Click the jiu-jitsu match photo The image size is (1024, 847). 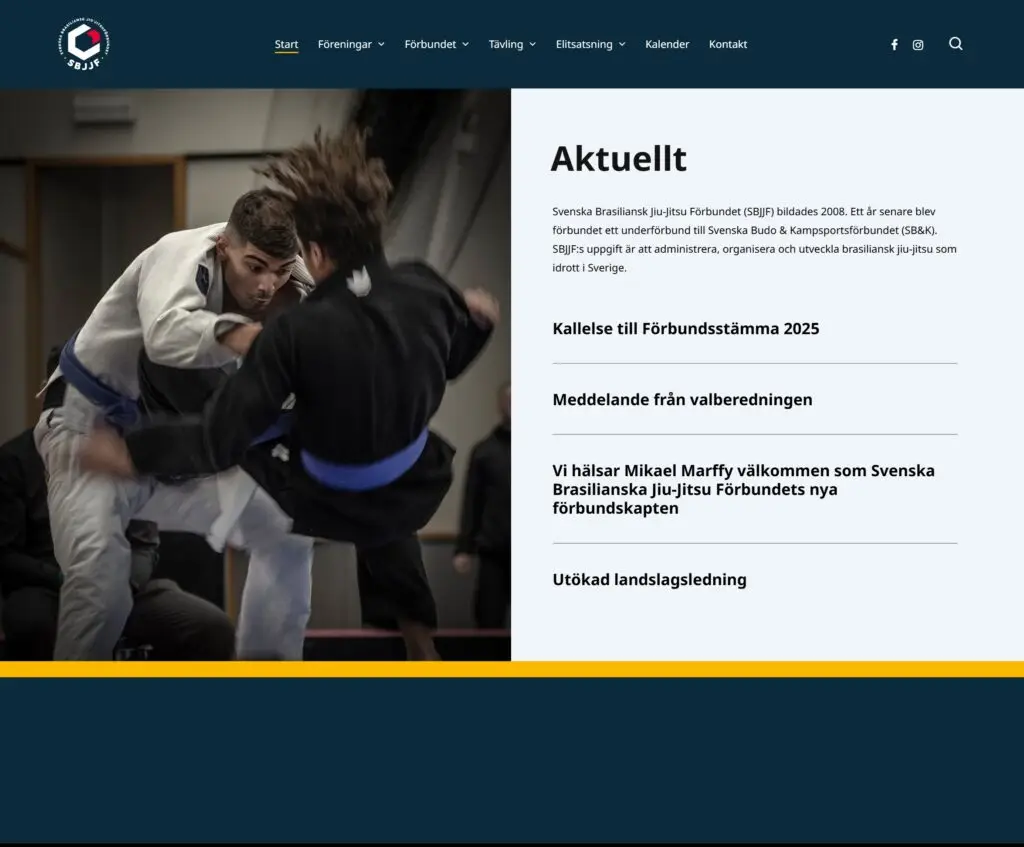[x=255, y=374]
